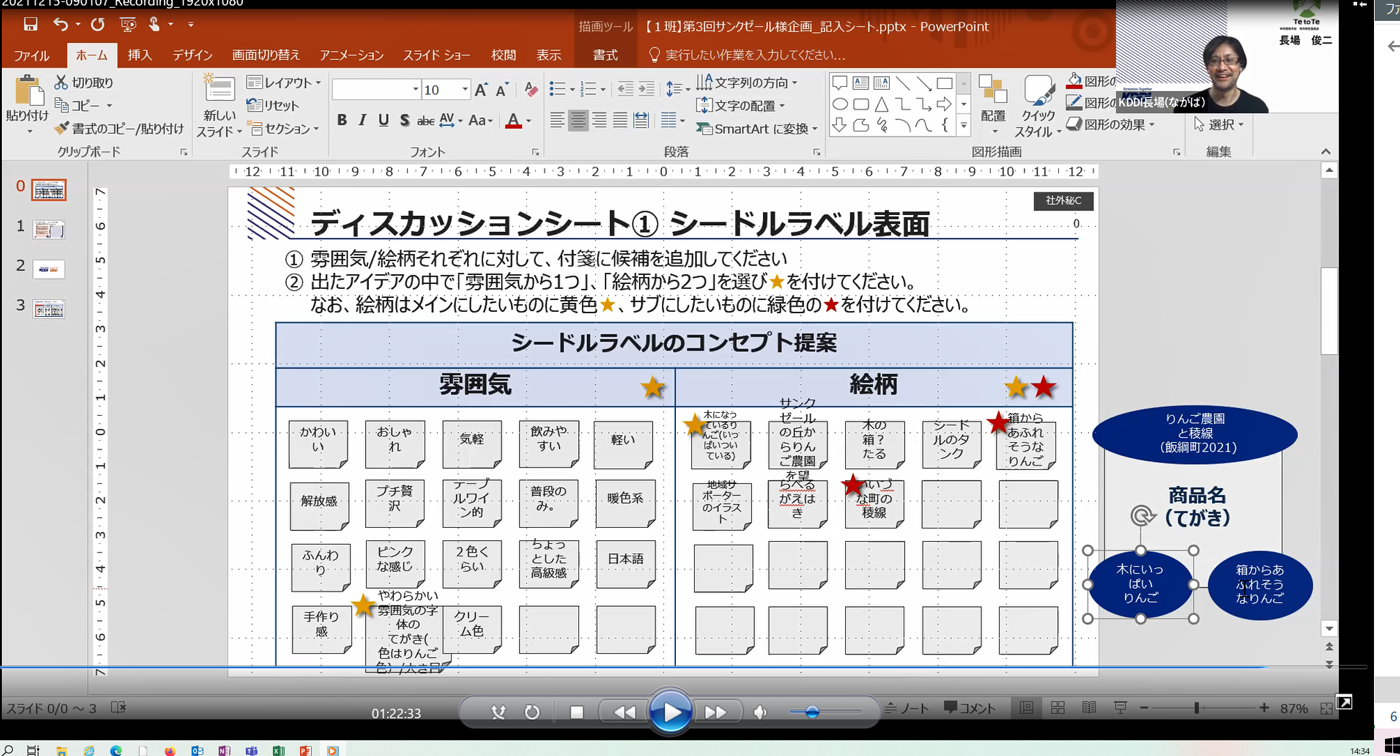Click the Text Shadow S icon
Screen dimensions: 1400x756
click(404, 121)
